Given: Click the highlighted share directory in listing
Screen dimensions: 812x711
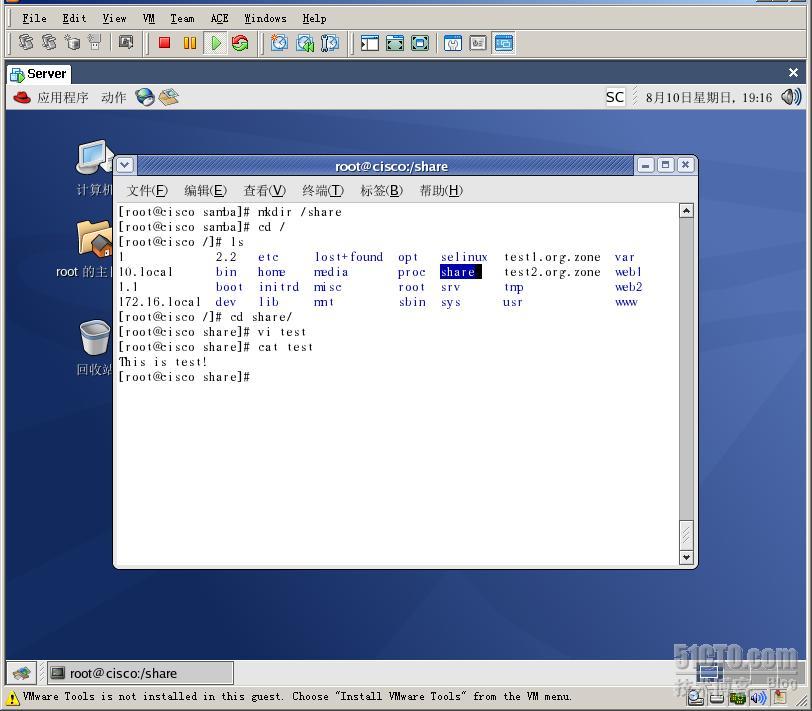Looking at the screenshot, I should (460, 272).
